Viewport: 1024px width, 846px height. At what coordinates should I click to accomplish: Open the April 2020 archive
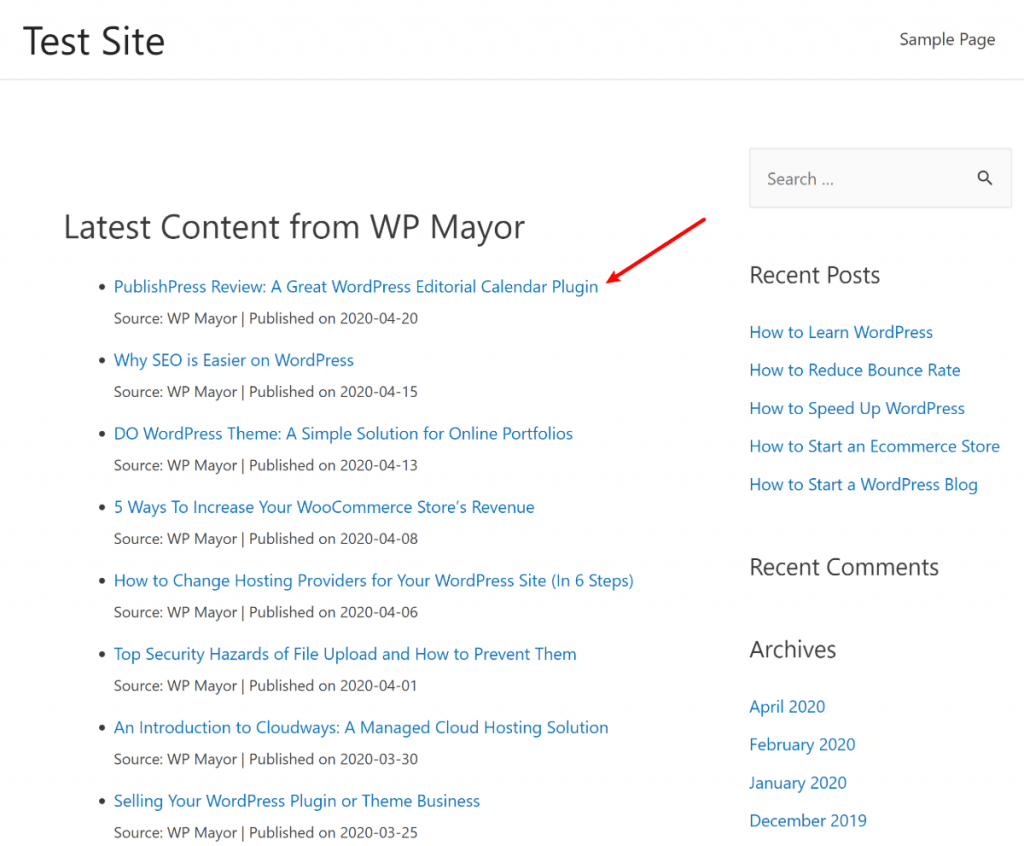tap(787, 706)
